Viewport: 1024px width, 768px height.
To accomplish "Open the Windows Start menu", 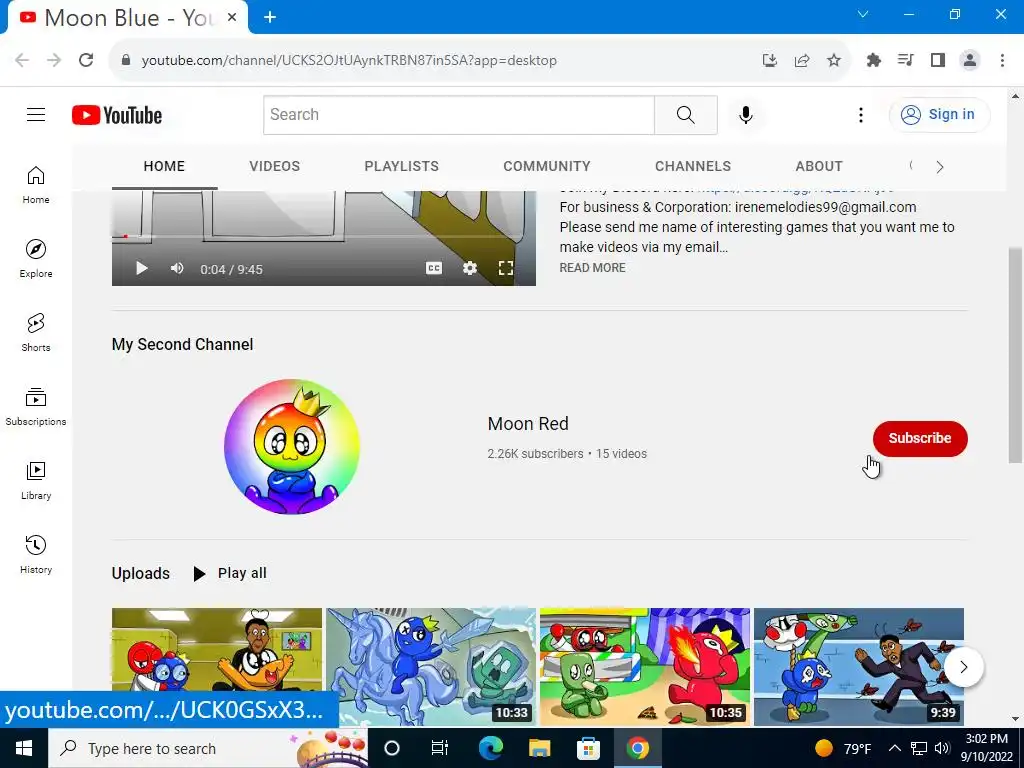I will pyautogui.click(x=24, y=748).
